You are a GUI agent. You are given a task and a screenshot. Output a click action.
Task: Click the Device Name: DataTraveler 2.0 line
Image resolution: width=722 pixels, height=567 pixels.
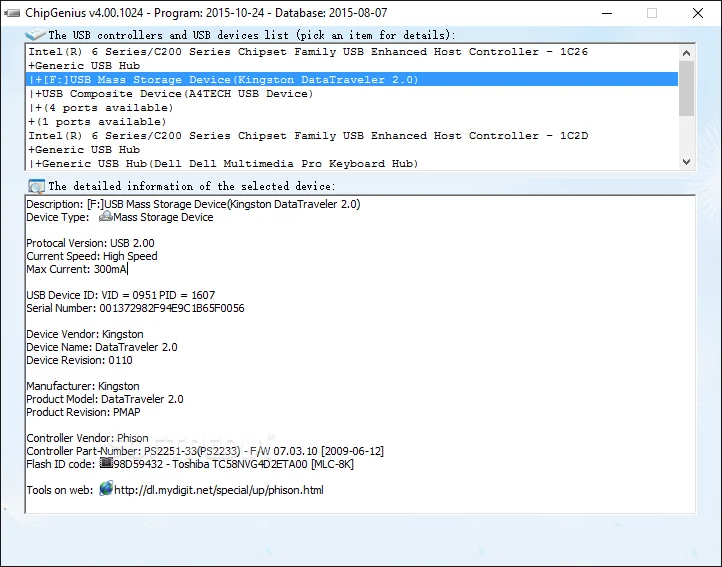pyautogui.click(x=102, y=347)
